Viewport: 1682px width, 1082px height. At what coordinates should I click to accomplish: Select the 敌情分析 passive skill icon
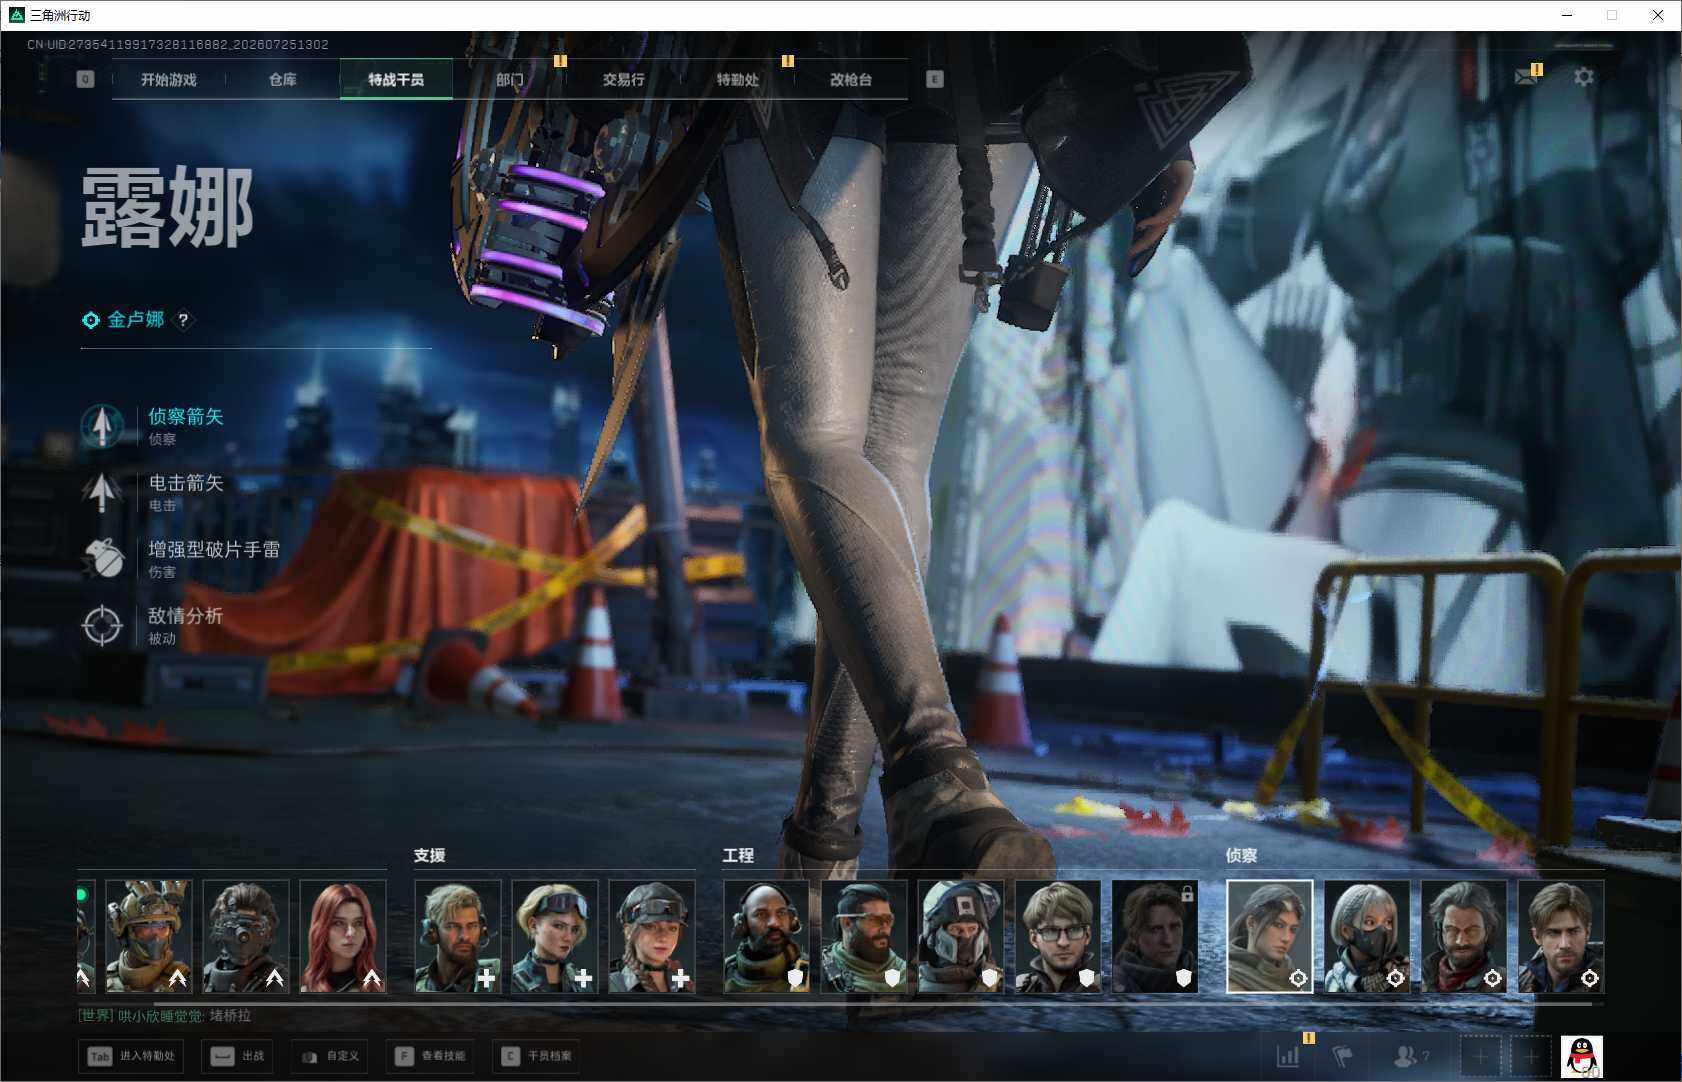102,626
